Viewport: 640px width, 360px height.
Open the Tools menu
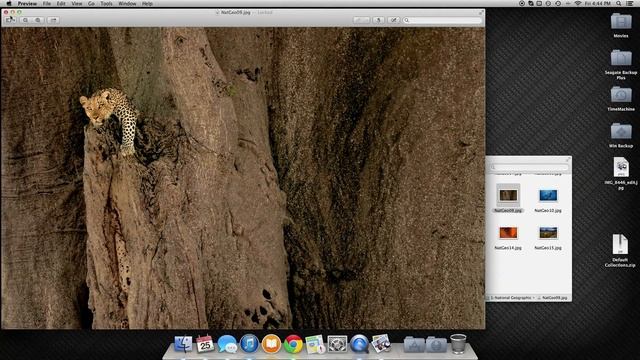[x=106, y=3]
